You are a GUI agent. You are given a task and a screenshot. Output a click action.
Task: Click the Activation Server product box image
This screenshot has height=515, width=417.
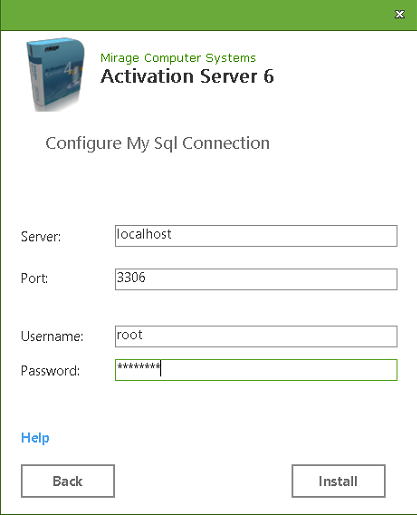tap(56, 74)
